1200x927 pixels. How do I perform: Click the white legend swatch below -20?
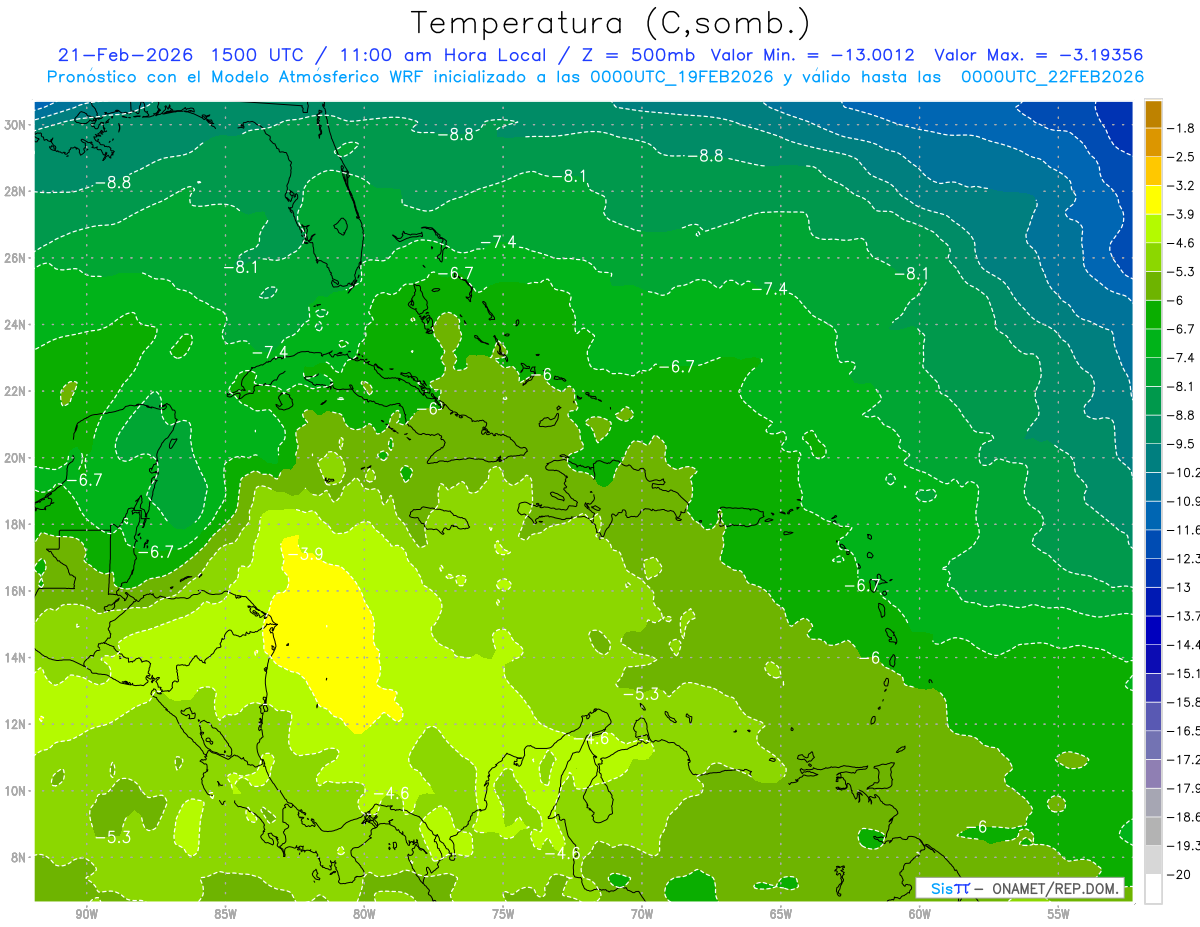click(1153, 889)
